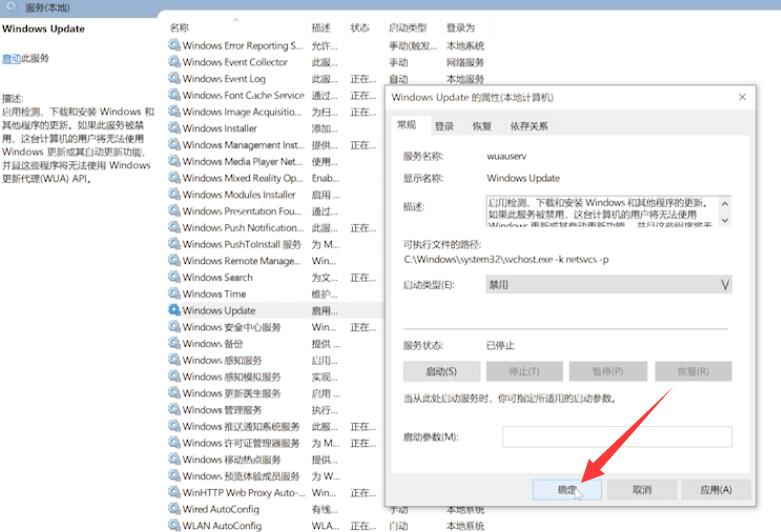The width and height of the screenshot is (781, 532).
Task: Click the Windows Event Log gear icon
Action: (174, 78)
